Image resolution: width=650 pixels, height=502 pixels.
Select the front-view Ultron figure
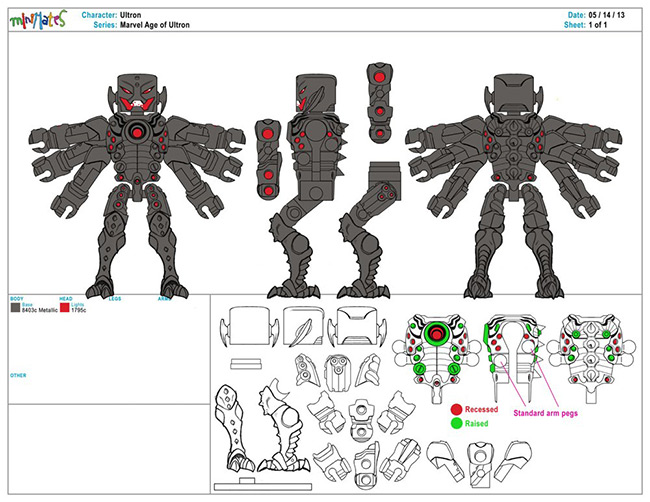coord(137,186)
